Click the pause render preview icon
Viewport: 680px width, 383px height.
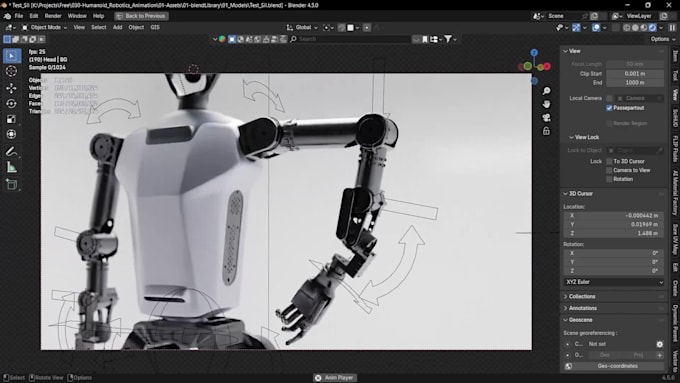click(x=672, y=27)
